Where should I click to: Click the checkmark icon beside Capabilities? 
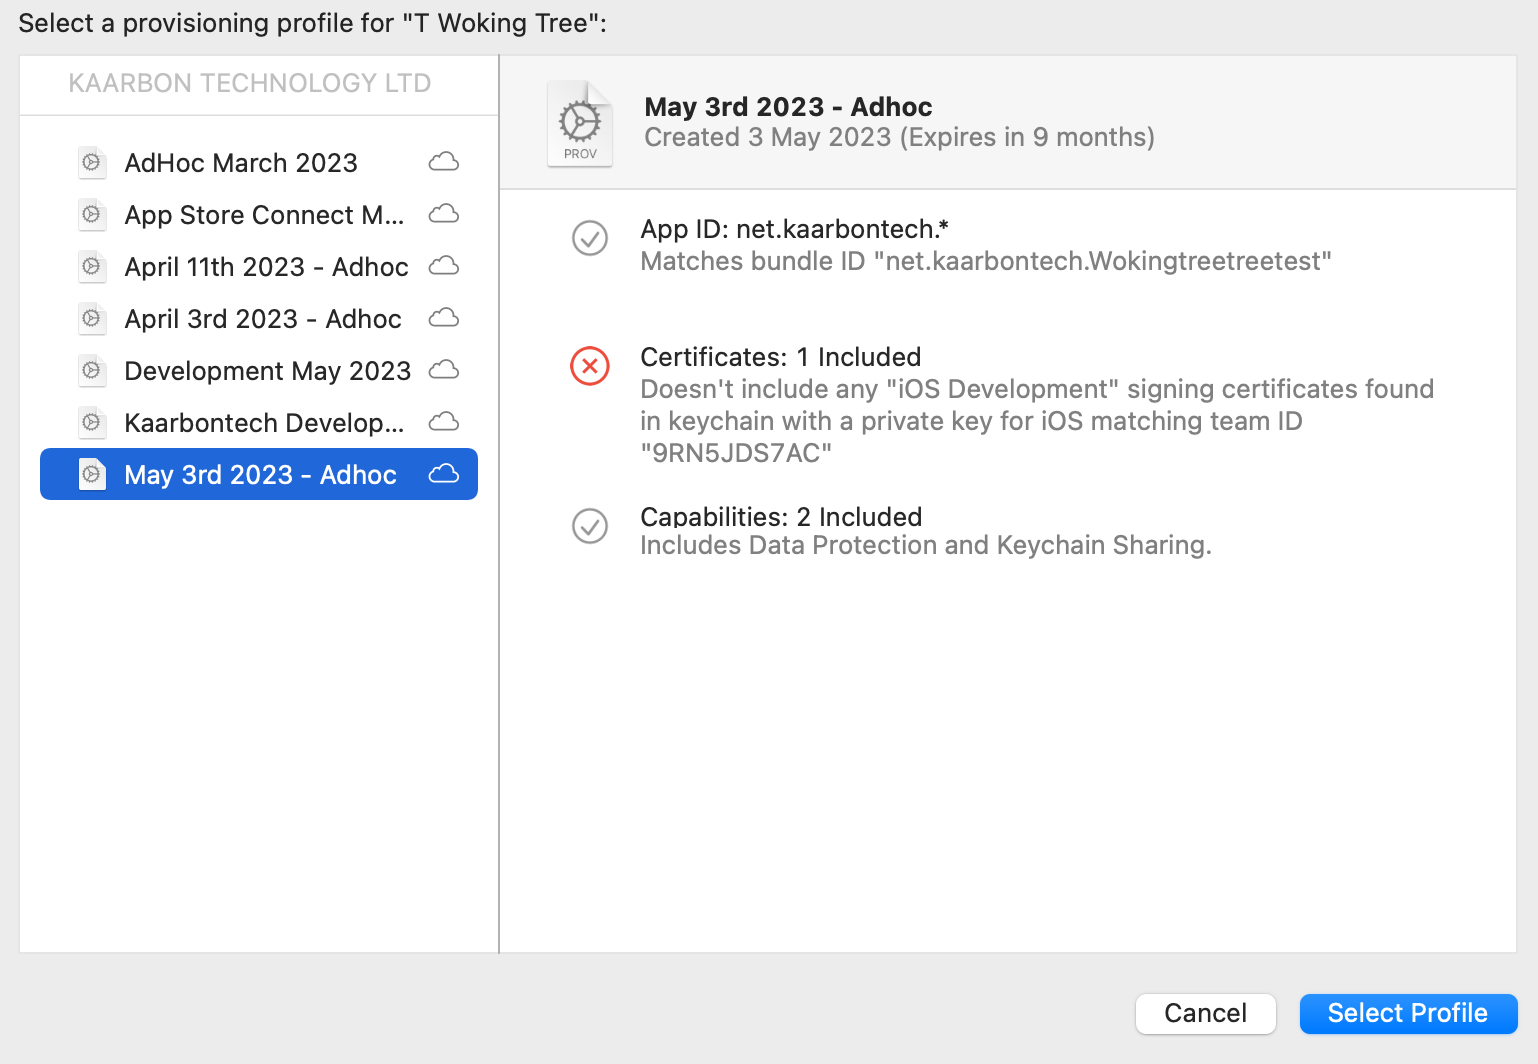590,527
